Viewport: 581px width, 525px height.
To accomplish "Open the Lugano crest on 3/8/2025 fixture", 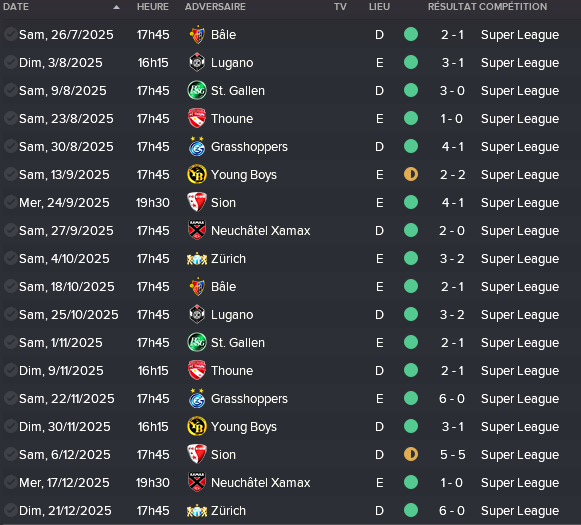I will coord(197,63).
